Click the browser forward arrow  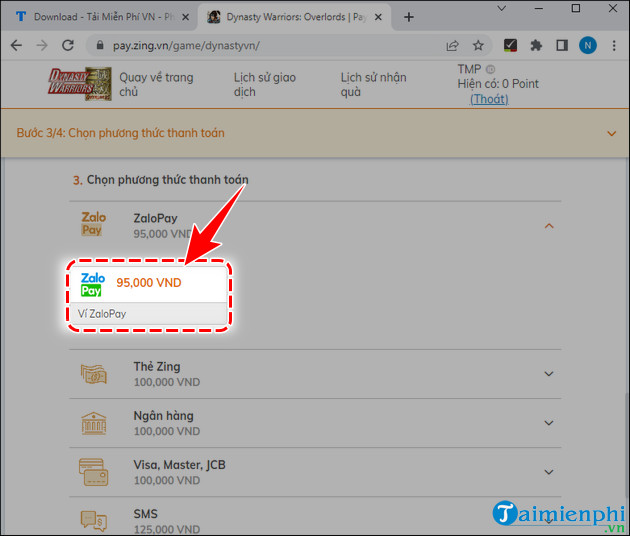tap(42, 45)
